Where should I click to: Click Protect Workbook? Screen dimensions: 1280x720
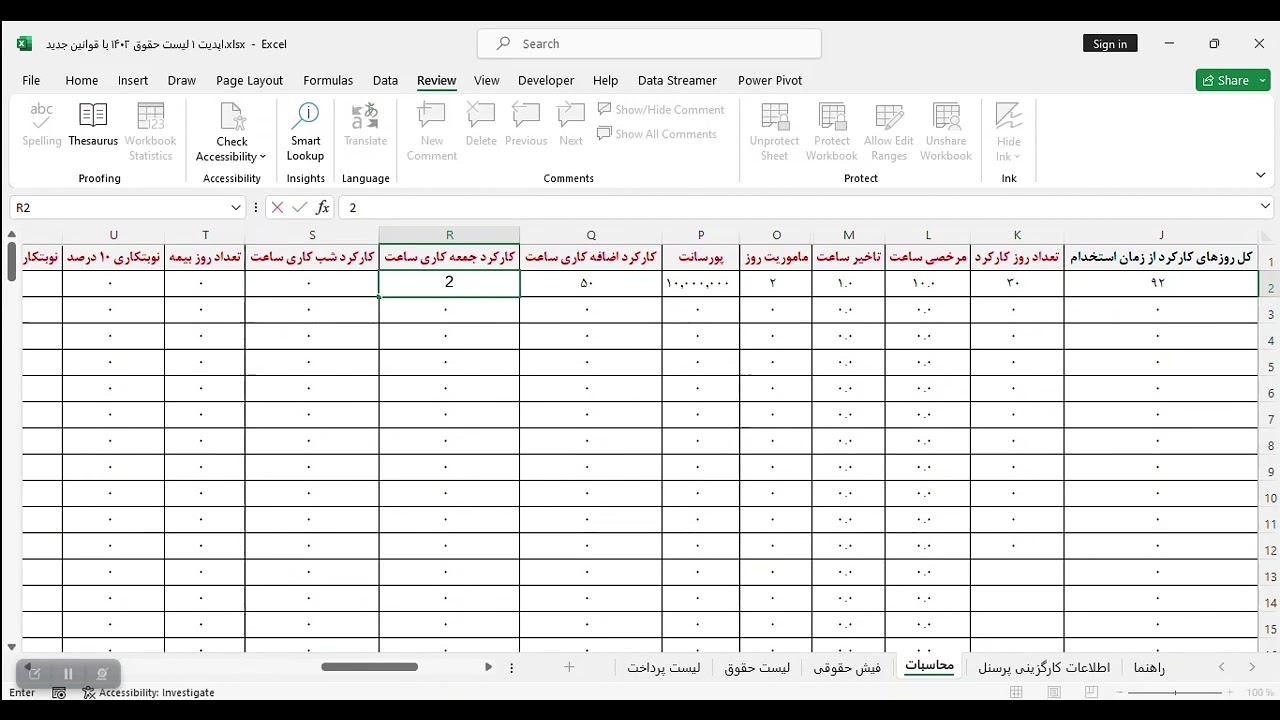pyautogui.click(x=831, y=131)
